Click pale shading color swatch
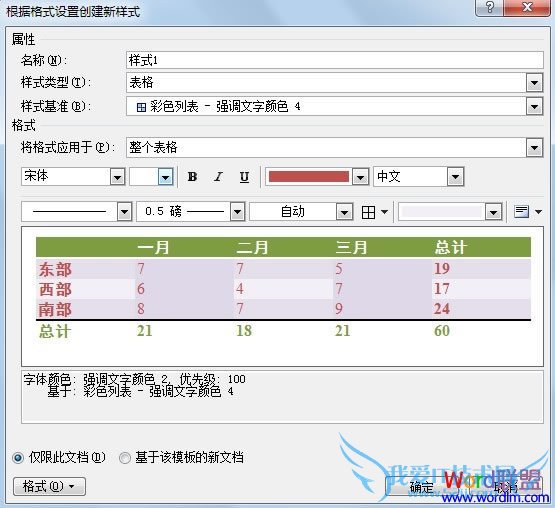The height and width of the screenshot is (508, 555). click(x=443, y=212)
